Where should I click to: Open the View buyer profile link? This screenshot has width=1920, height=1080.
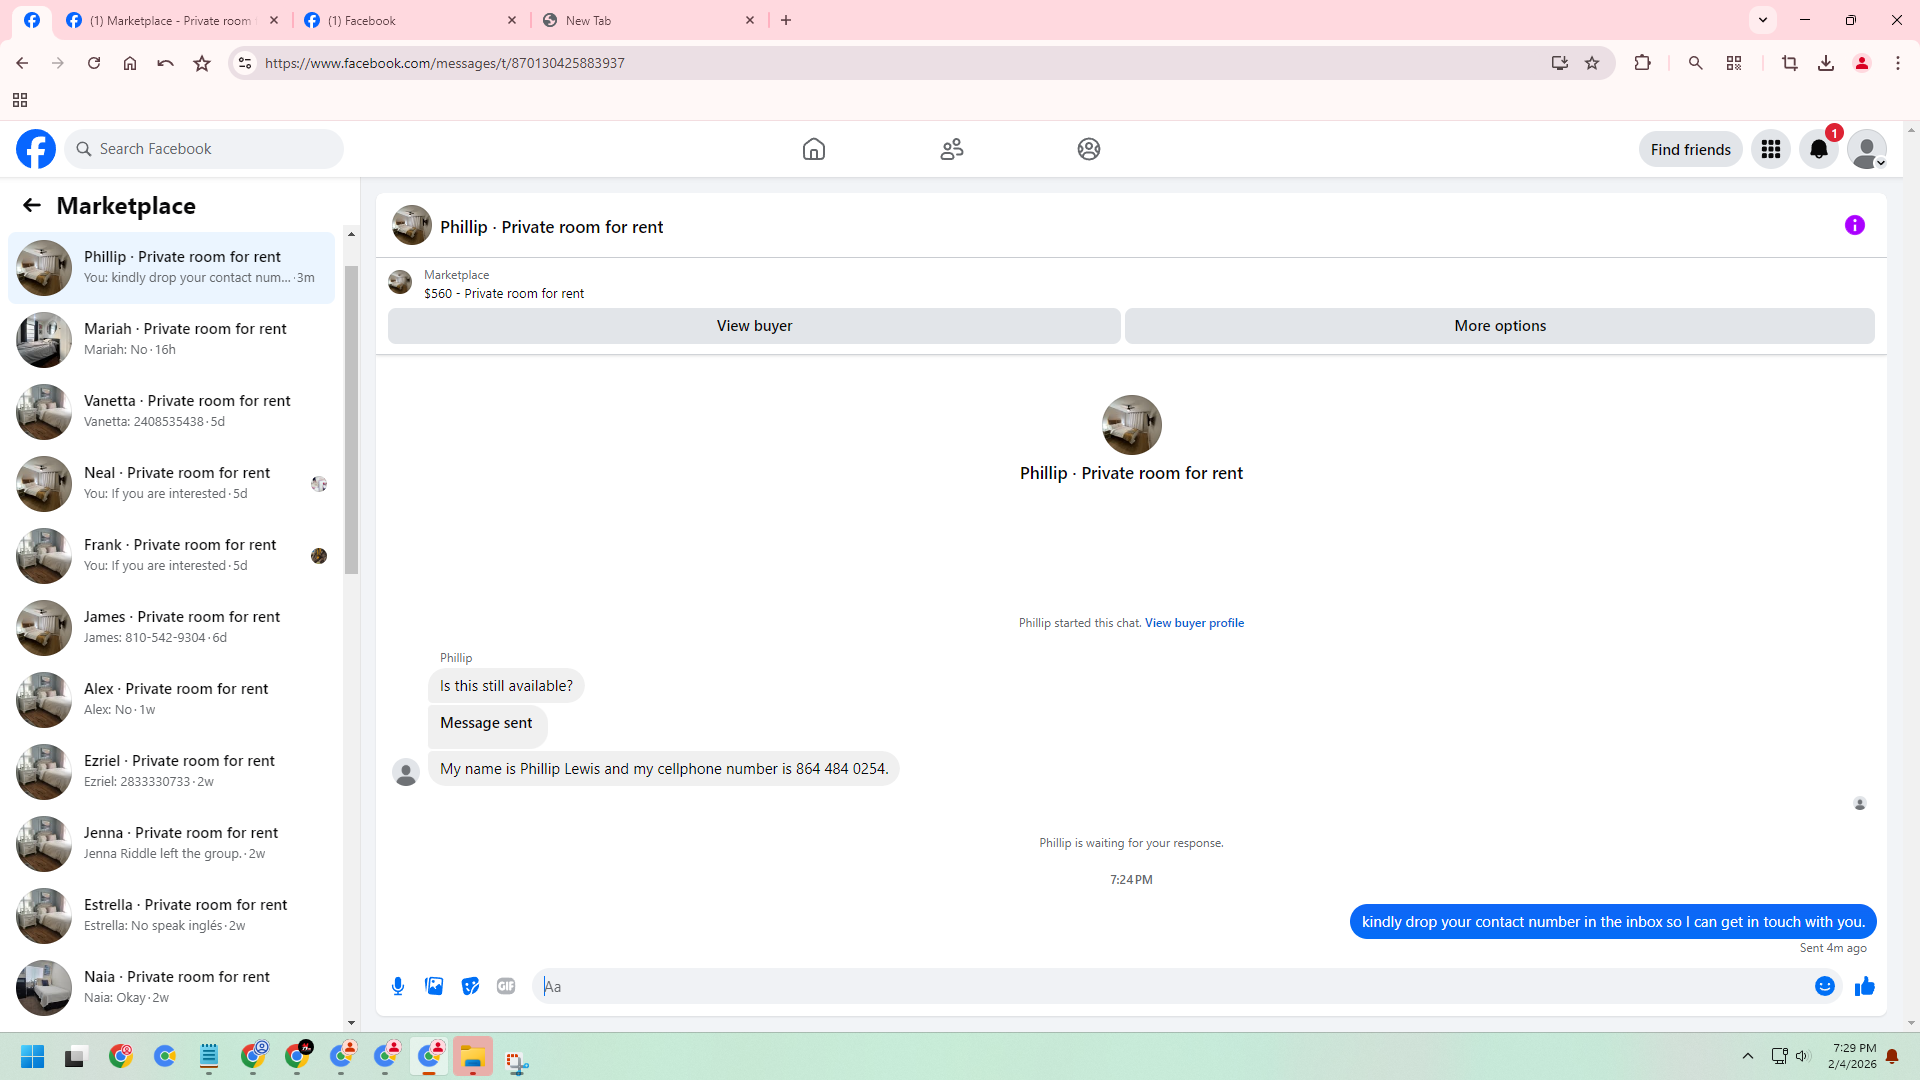tap(1194, 622)
